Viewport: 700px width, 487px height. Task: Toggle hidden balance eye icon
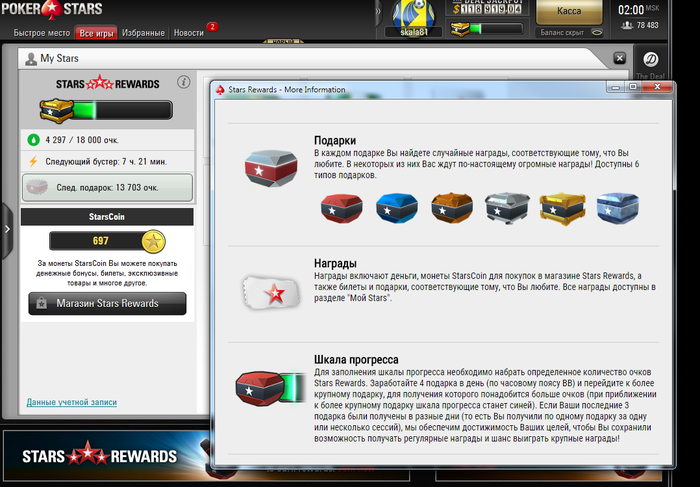click(x=597, y=33)
